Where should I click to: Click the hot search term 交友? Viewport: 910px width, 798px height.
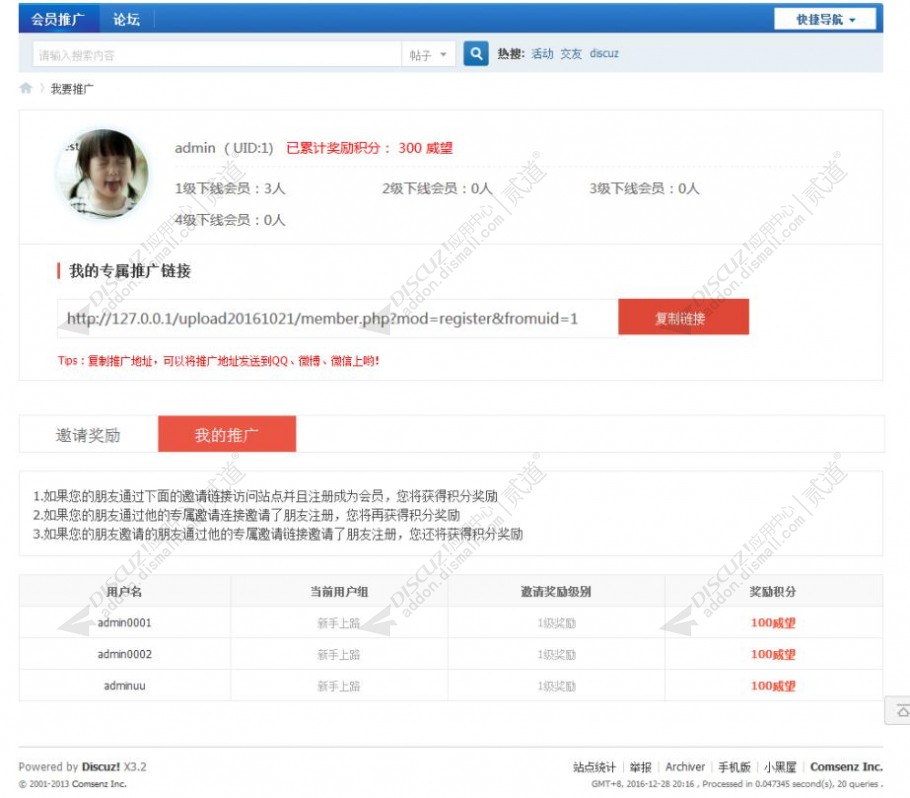point(570,54)
